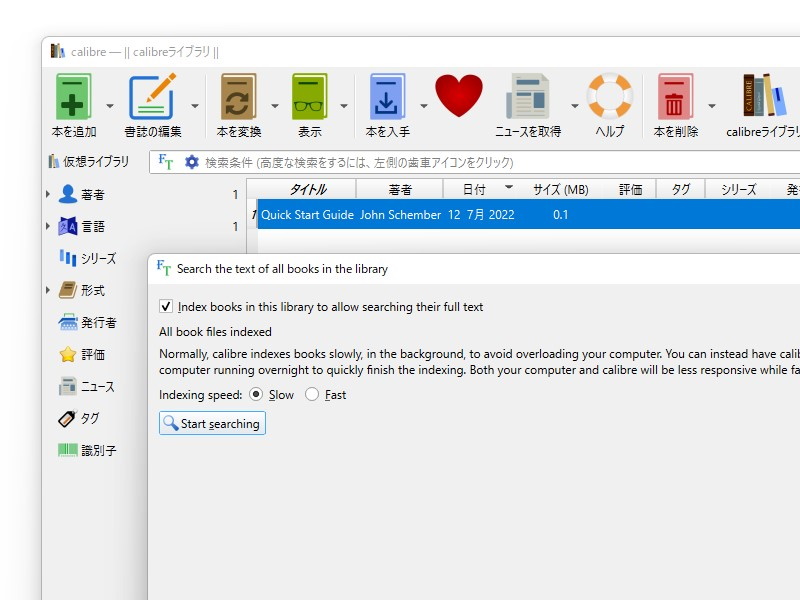Viewport: 800px width, 600px height.
Task: Expand the 形式 tree node arrow
Action: pos(47,290)
